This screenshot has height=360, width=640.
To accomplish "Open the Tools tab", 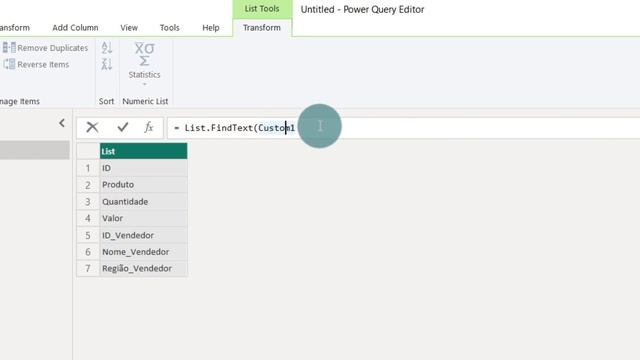I will pos(169,28).
